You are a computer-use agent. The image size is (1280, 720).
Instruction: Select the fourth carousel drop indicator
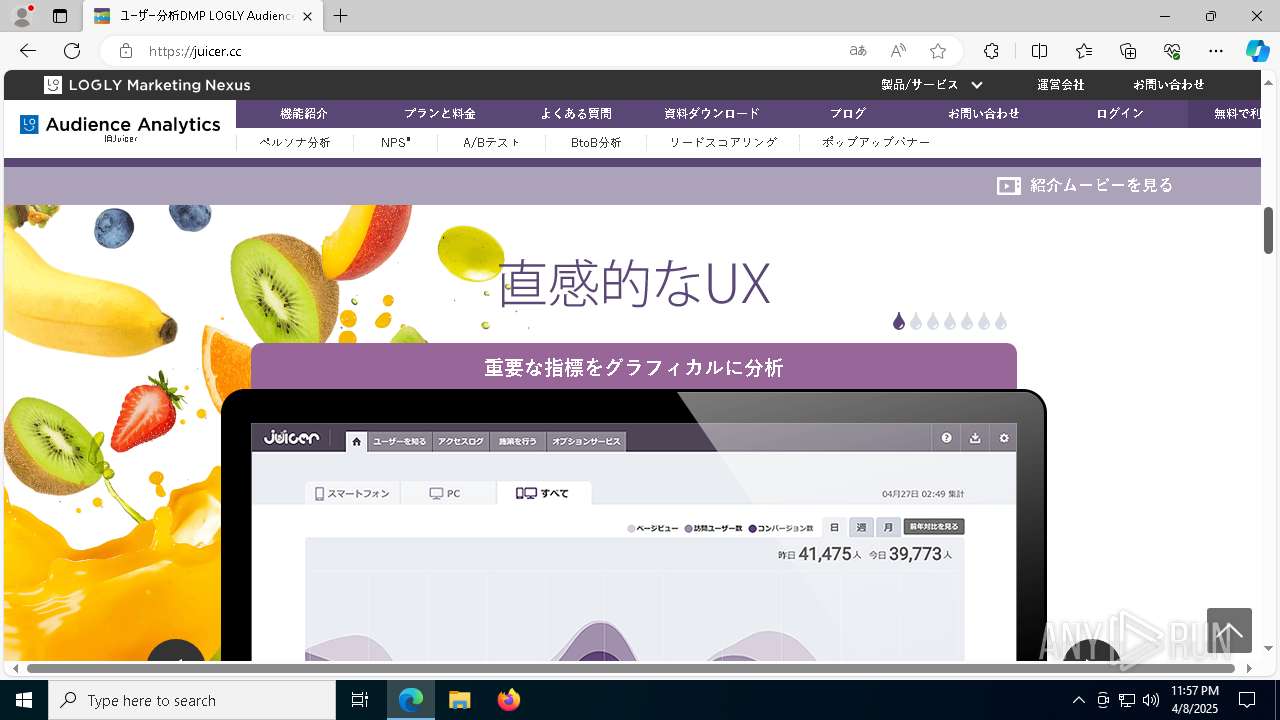tap(950, 321)
